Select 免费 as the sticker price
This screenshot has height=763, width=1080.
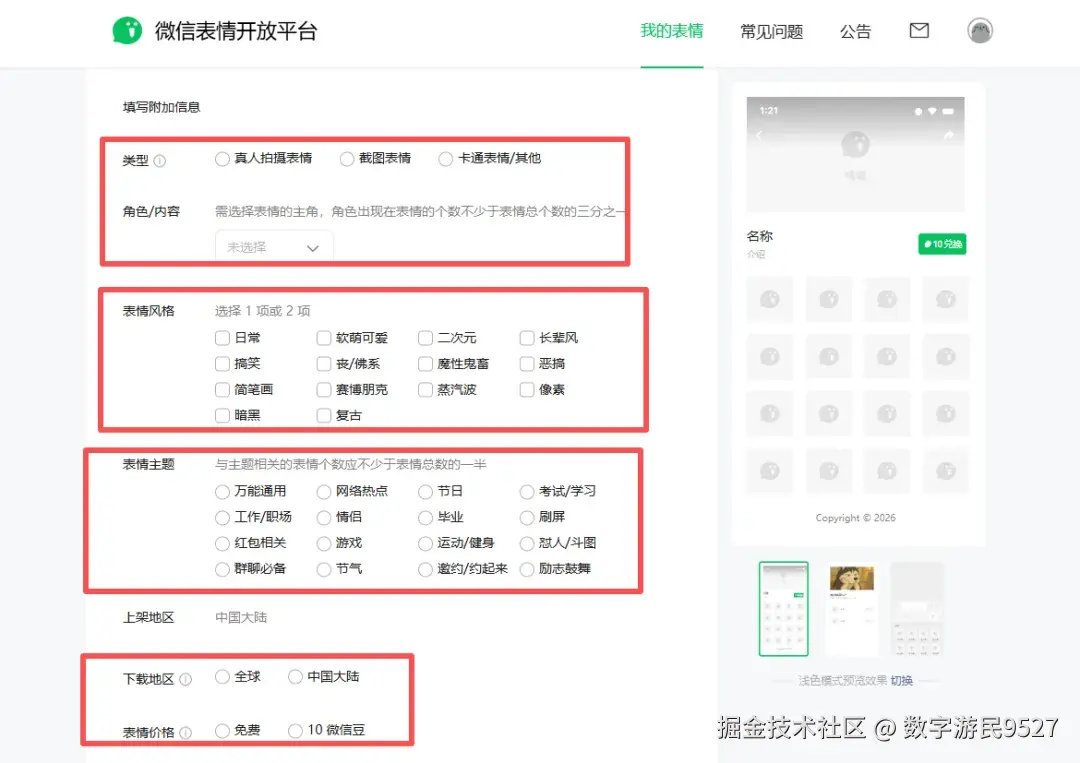[222, 730]
